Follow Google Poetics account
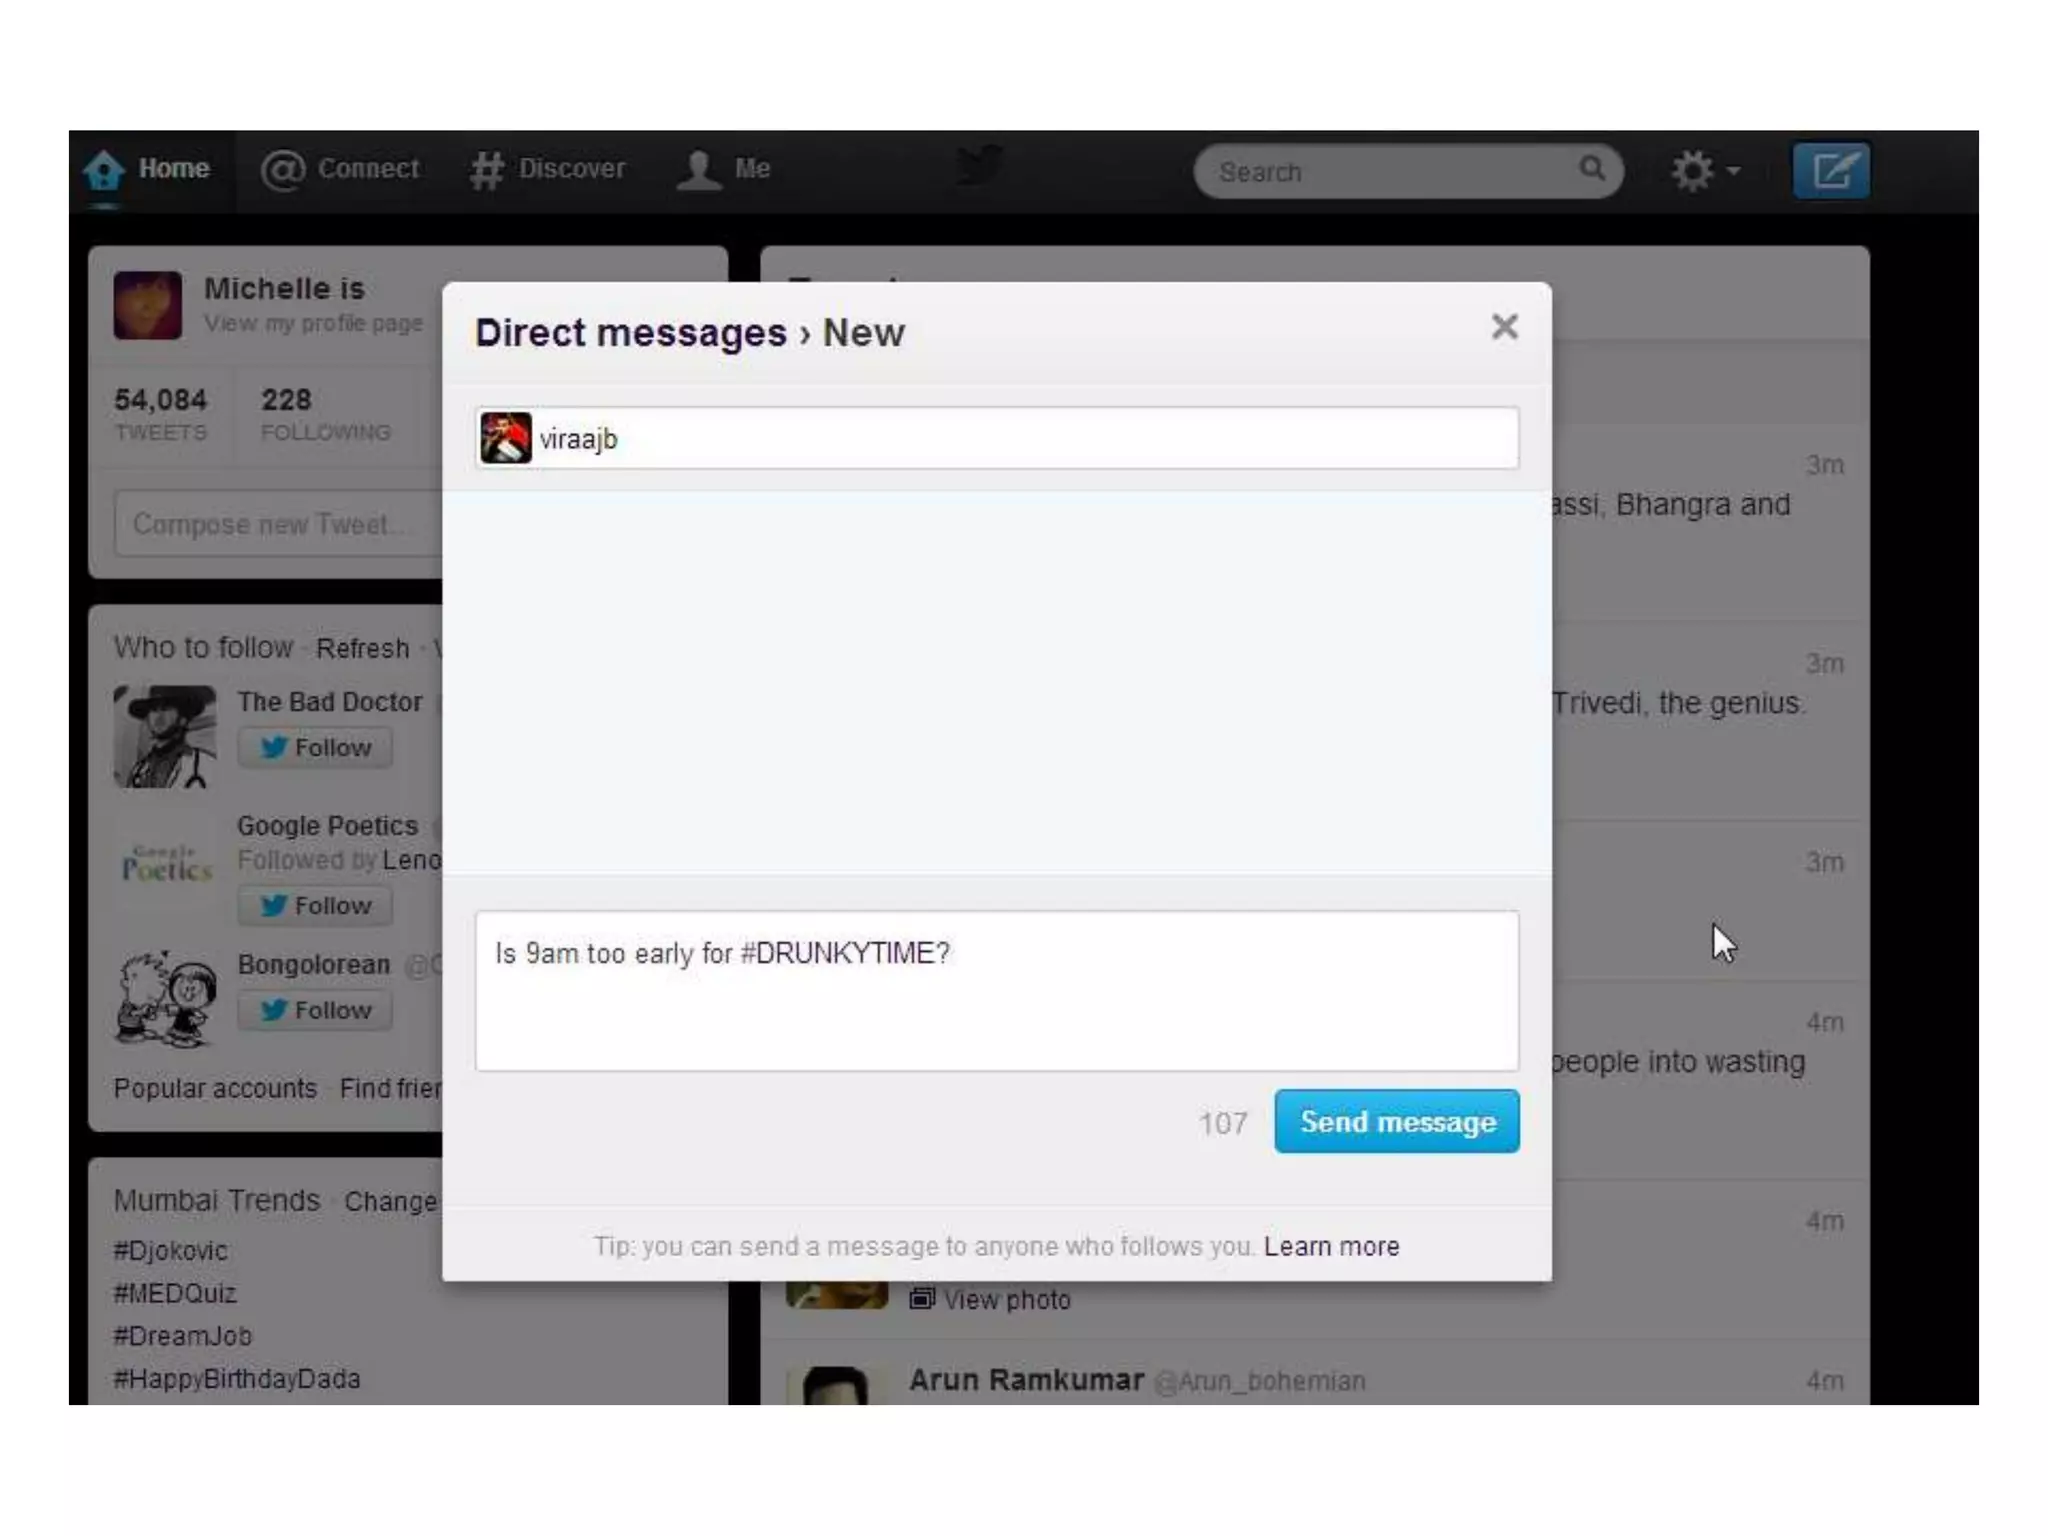The image size is (2048, 1536). [x=315, y=906]
